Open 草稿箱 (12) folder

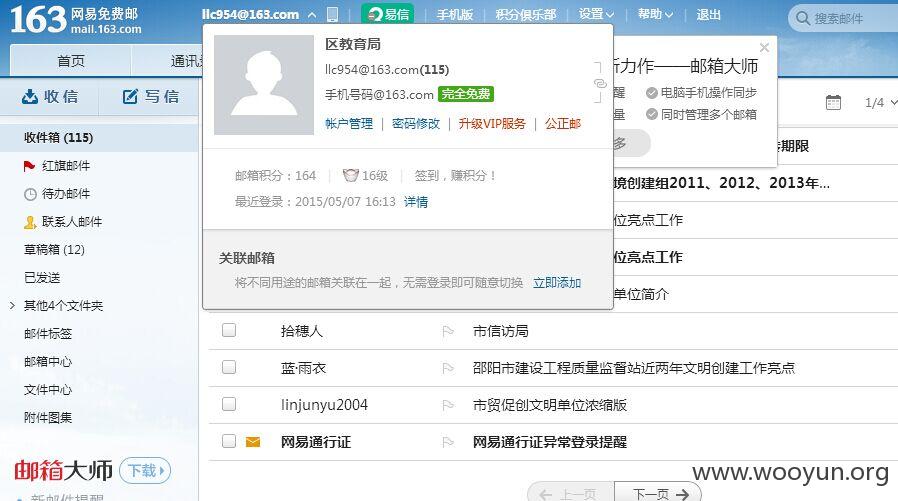(54, 250)
